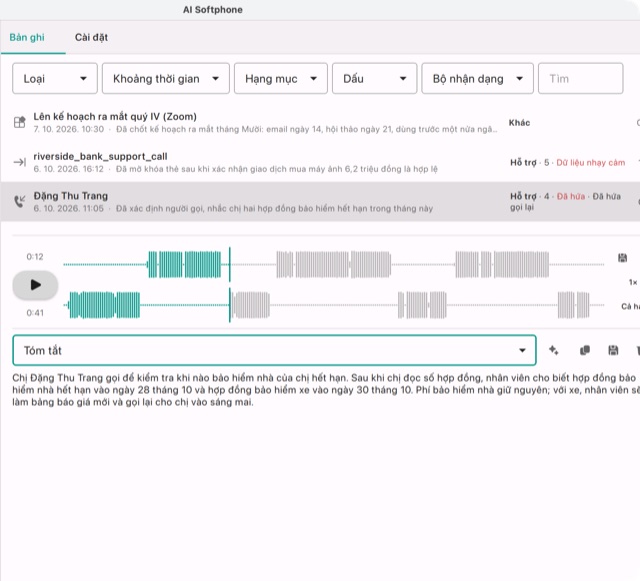640x581 pixels.
Task: Click the green playhead marker on waveform
Action: tap(230, 285)
